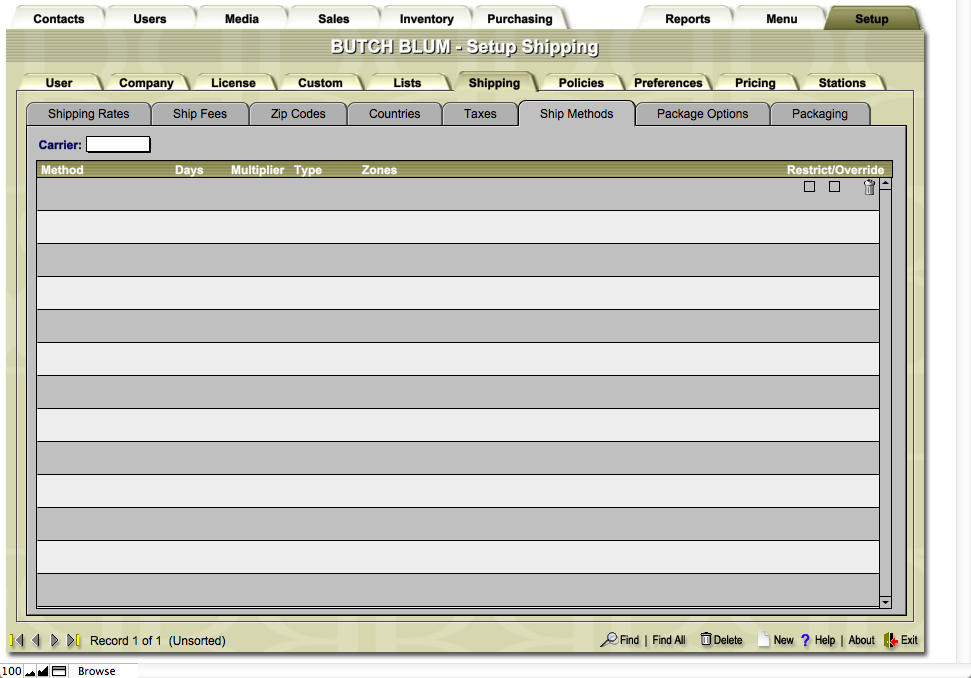Click into the Carrier input field
This screenshot has width=971, height=678.
118,145
